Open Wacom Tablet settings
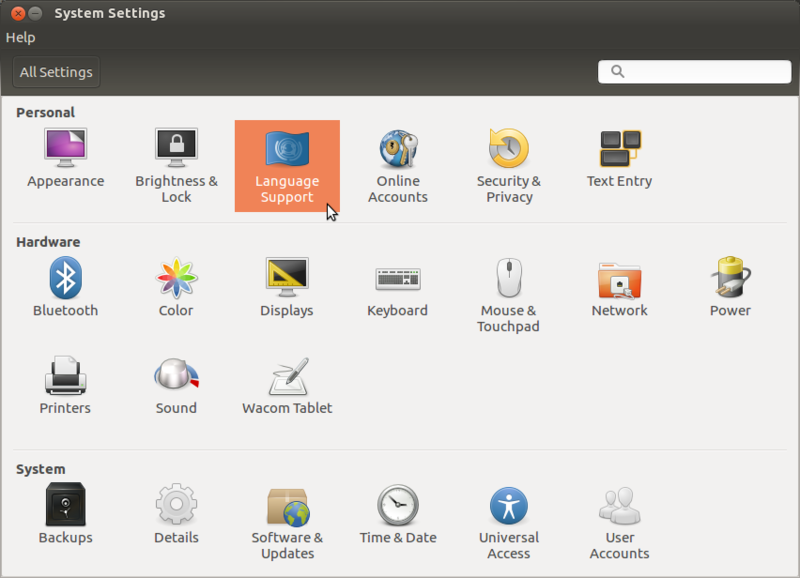Viewport: 800px width, 578px height. (x=287, y=386)
